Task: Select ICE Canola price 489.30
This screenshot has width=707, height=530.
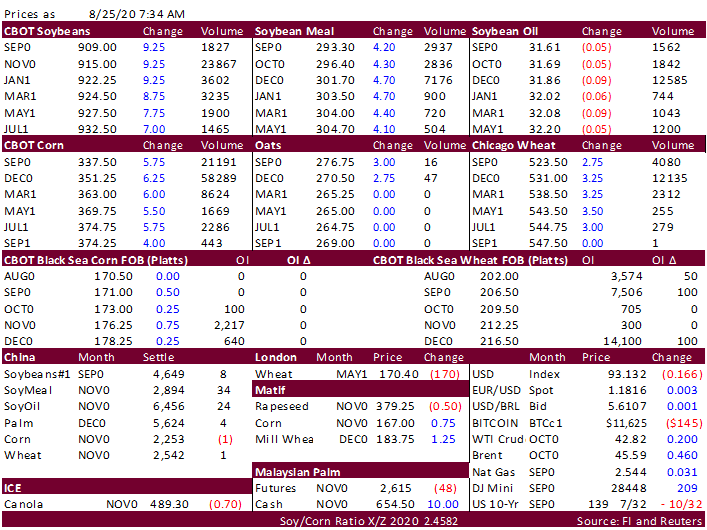Action: click(169, 504)
